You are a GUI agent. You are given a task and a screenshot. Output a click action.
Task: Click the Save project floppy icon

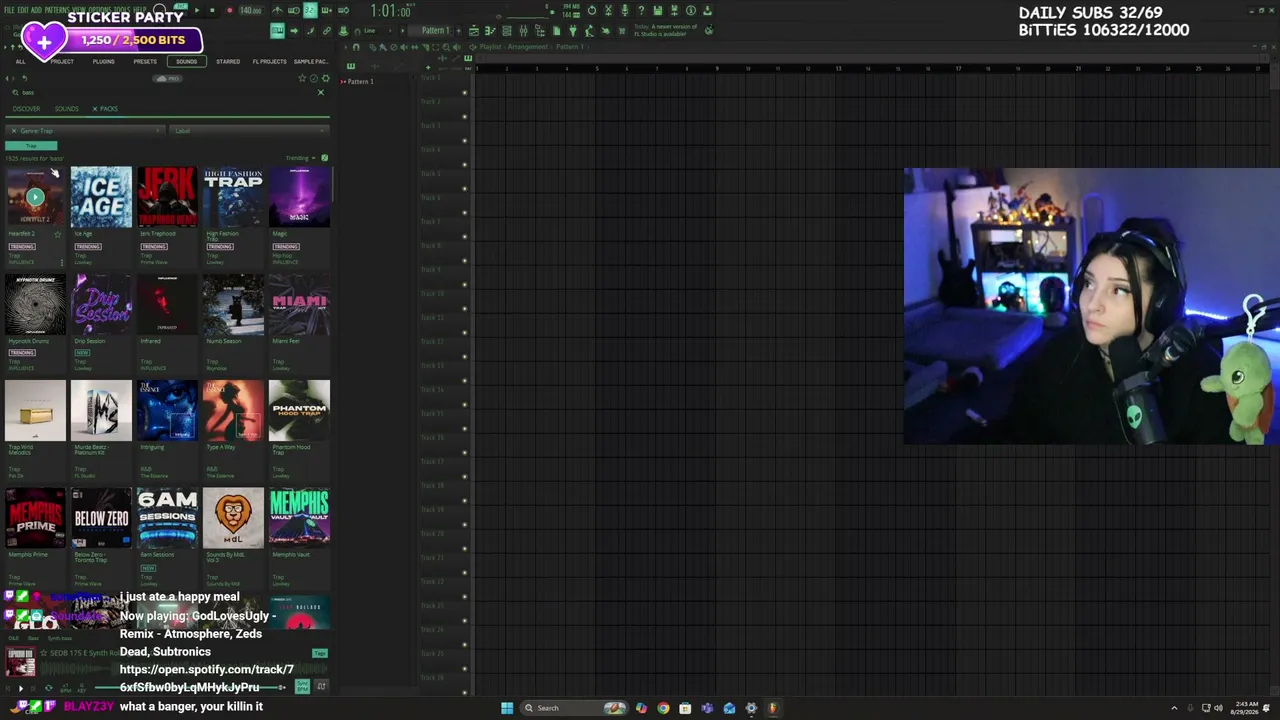coord(658,11)
